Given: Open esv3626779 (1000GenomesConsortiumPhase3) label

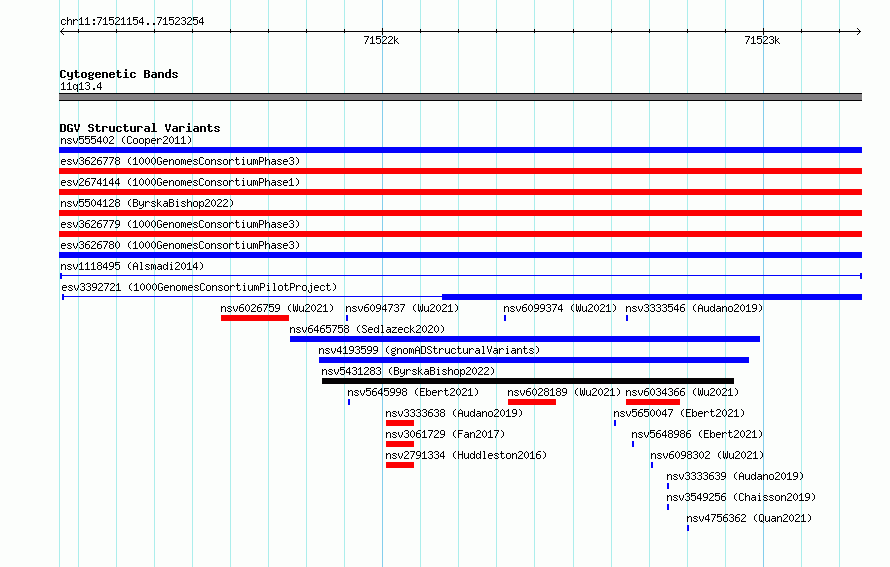Looking at the screenshot, I should pyautogui.click(x=180, y=224).
